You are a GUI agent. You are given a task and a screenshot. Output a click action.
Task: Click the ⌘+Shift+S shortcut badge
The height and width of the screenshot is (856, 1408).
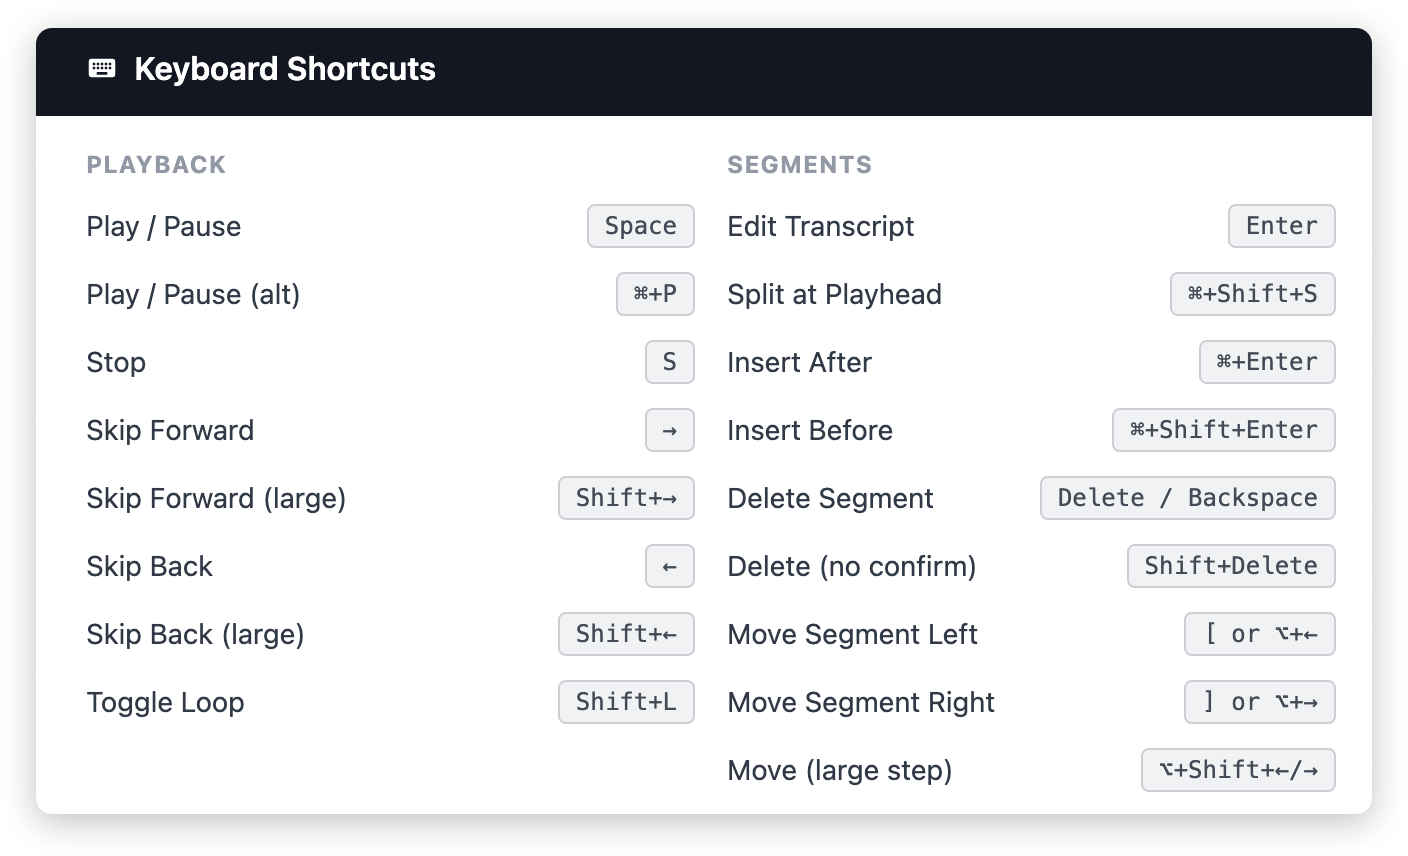(x=1252, y=294)
